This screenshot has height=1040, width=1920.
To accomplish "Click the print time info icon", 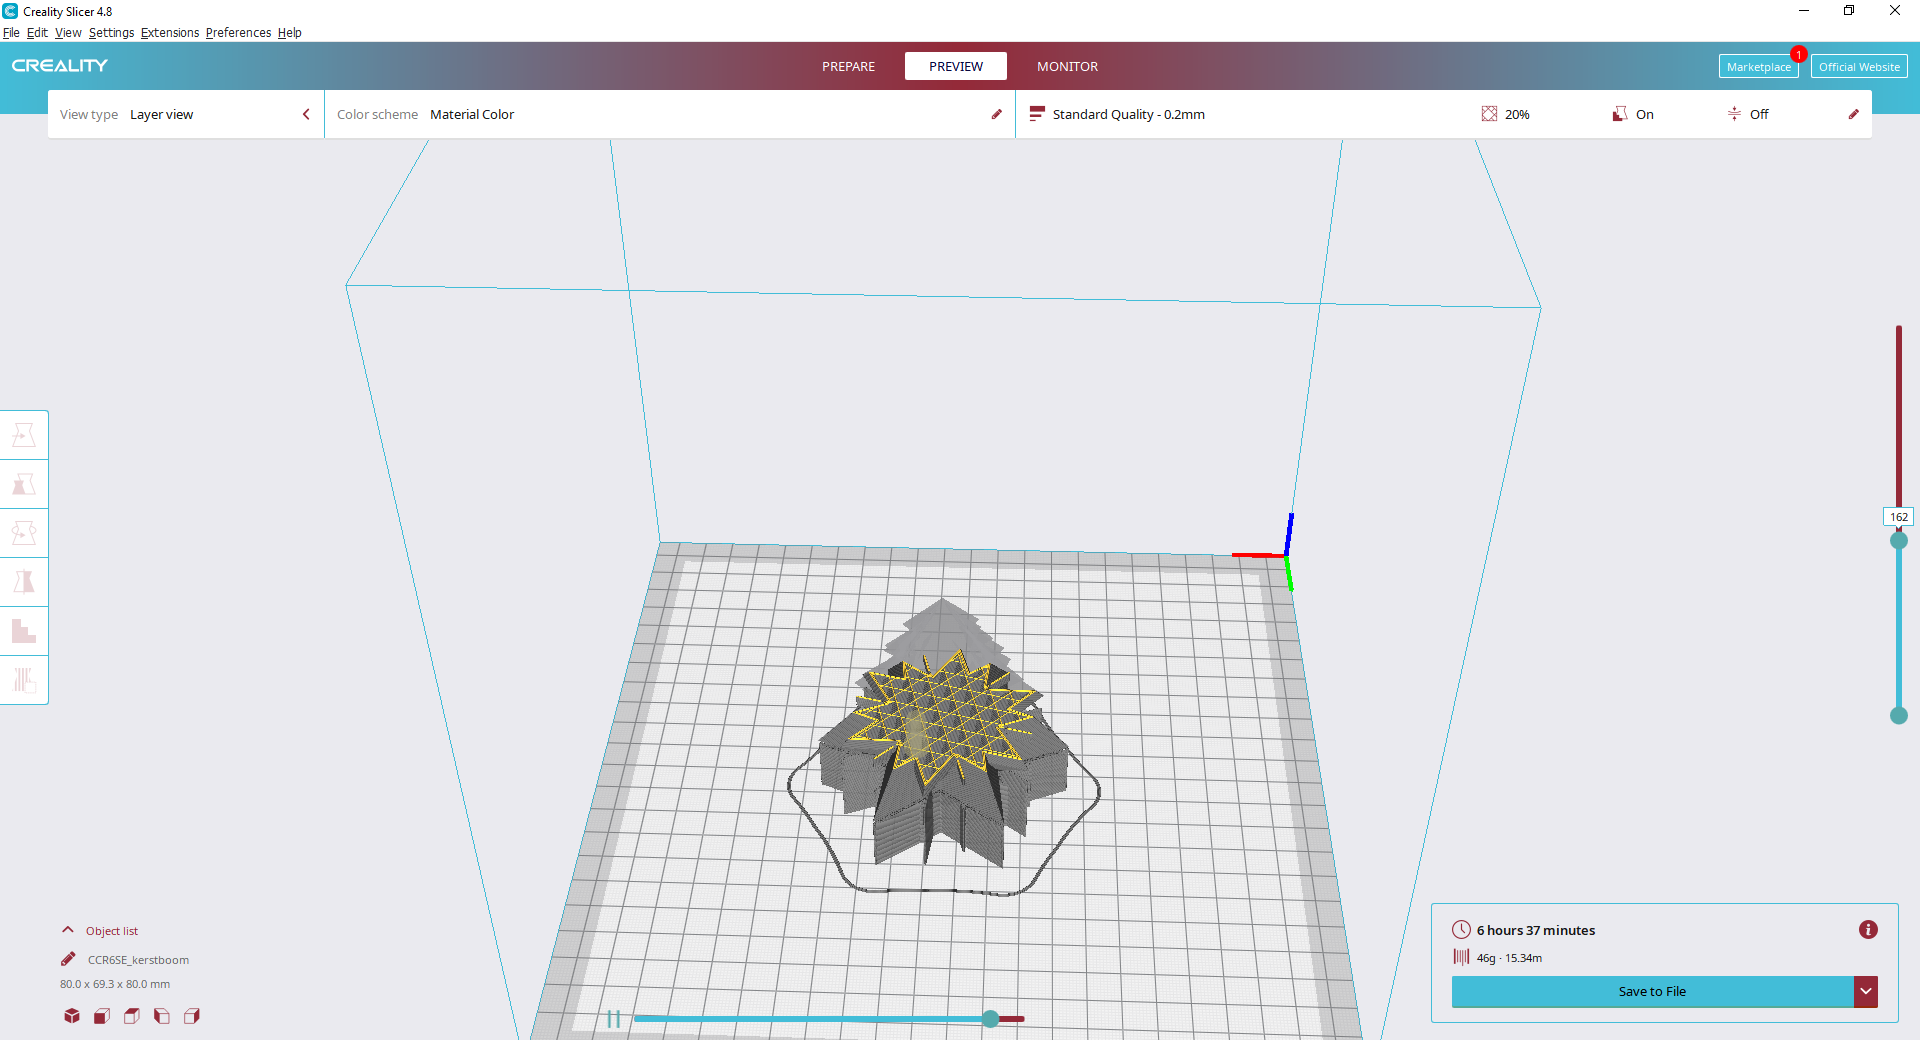I will 1867,930.
